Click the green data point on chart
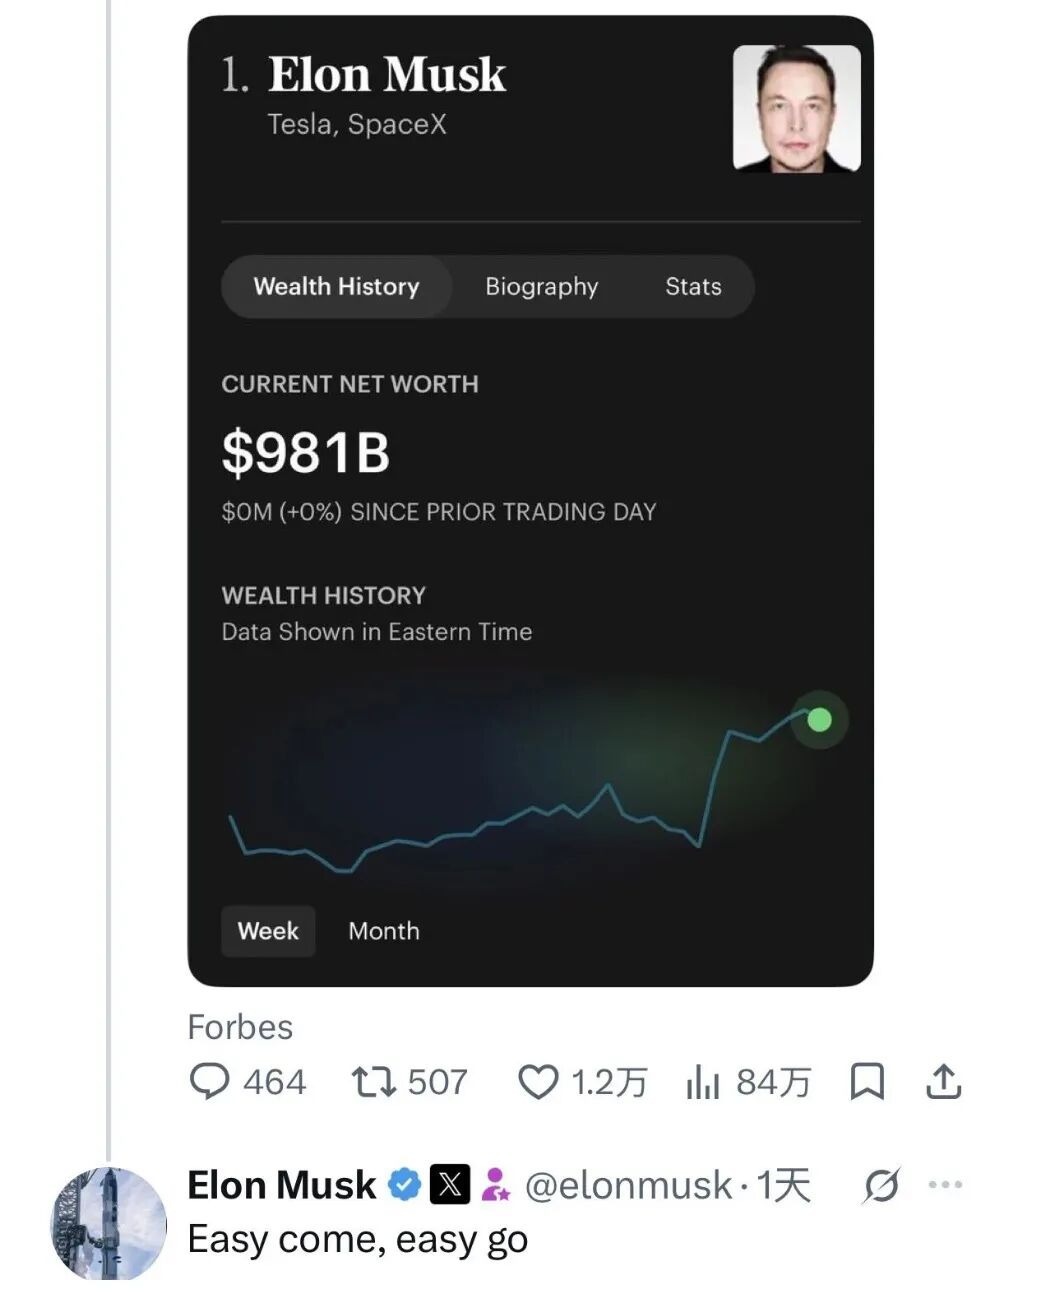Viewport: 1062px width, 1292px height. click(x=819, y=720)
